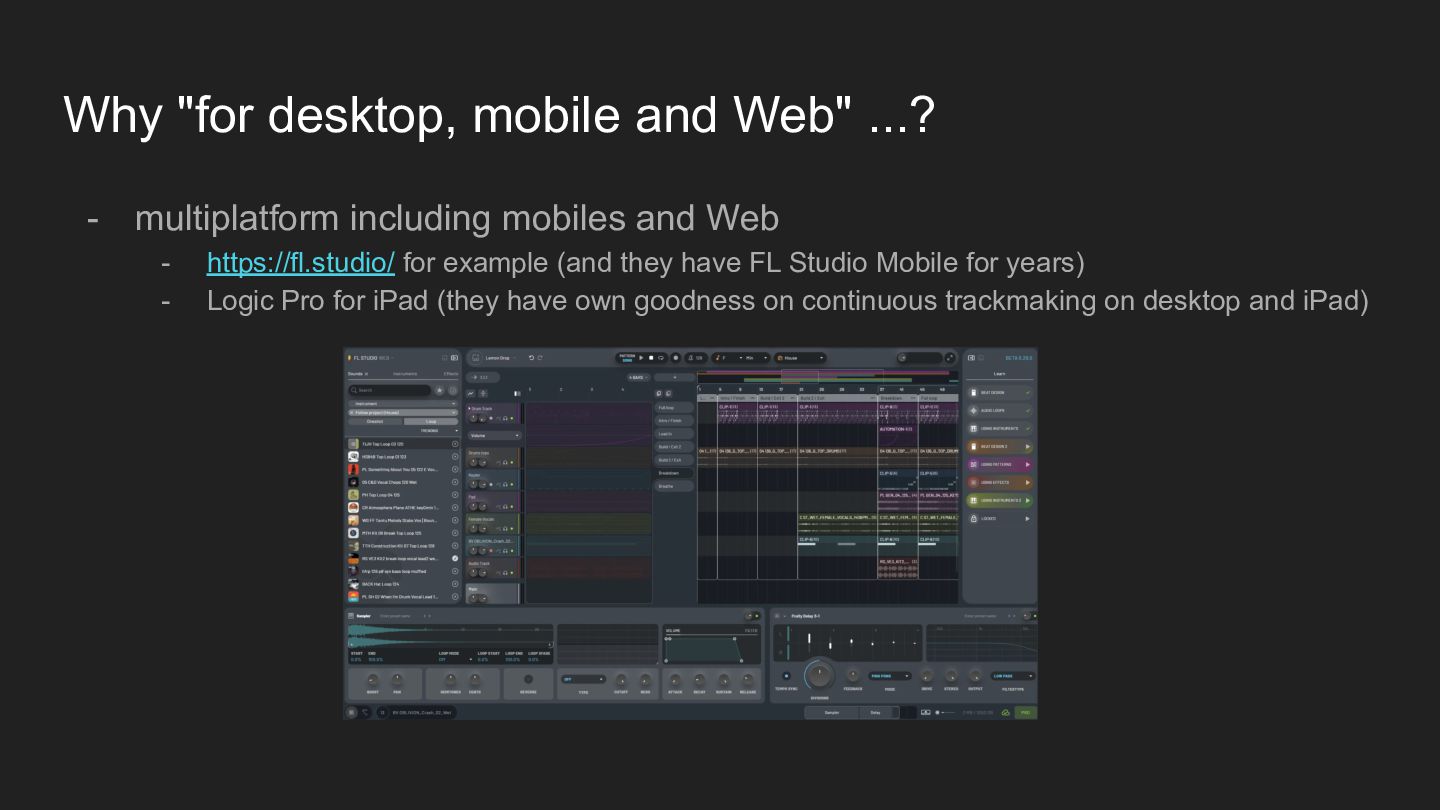Open the Follow project (House) dropdown
The image size is (1440, 810).
(x=403, y=412)
